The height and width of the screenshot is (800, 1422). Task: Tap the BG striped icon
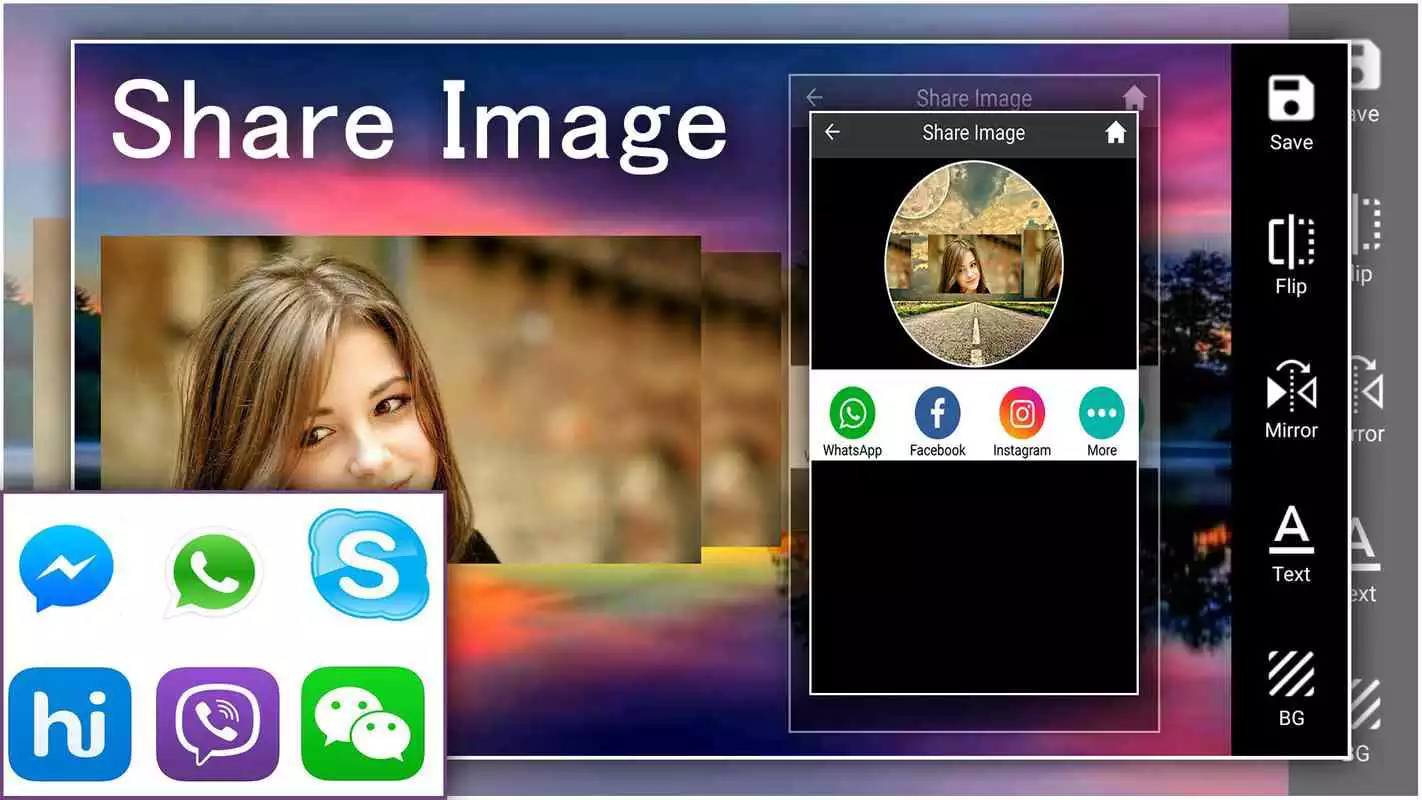coord(1291,673)
